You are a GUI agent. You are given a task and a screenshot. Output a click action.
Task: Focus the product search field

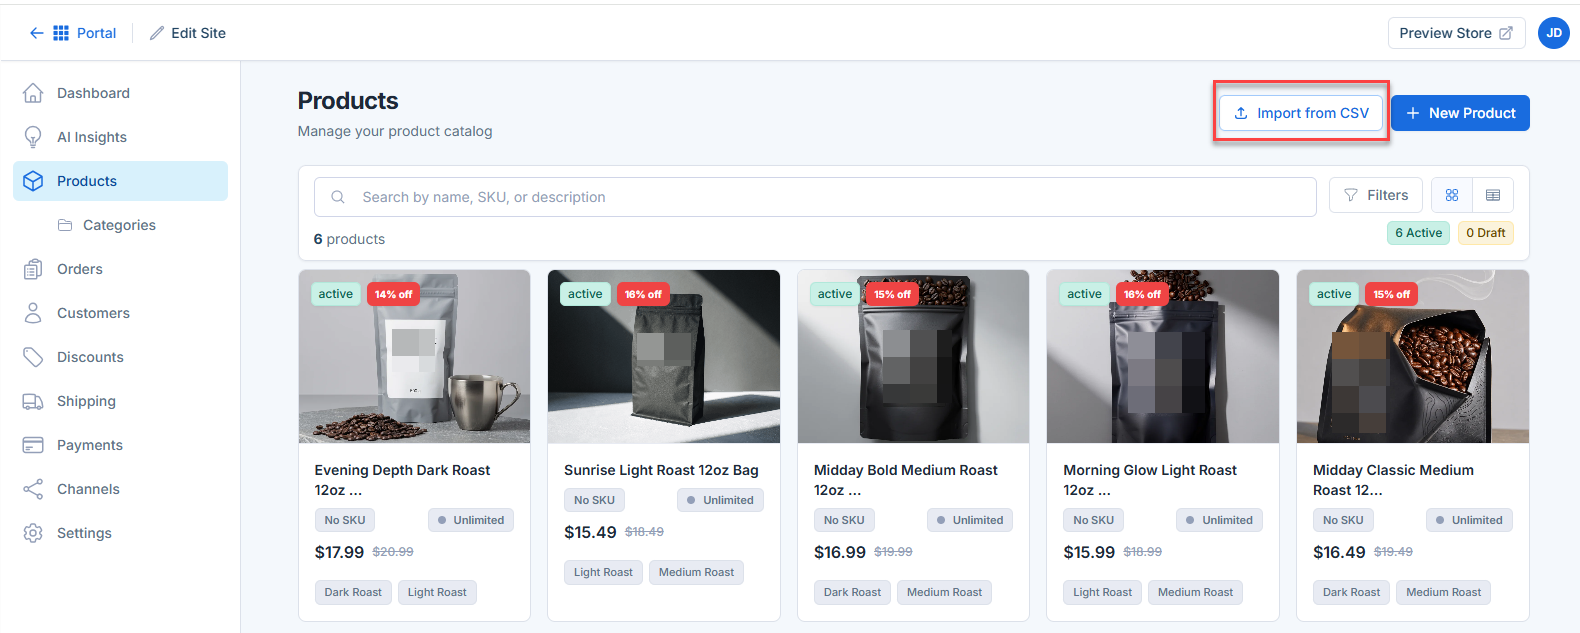[815, 197]
